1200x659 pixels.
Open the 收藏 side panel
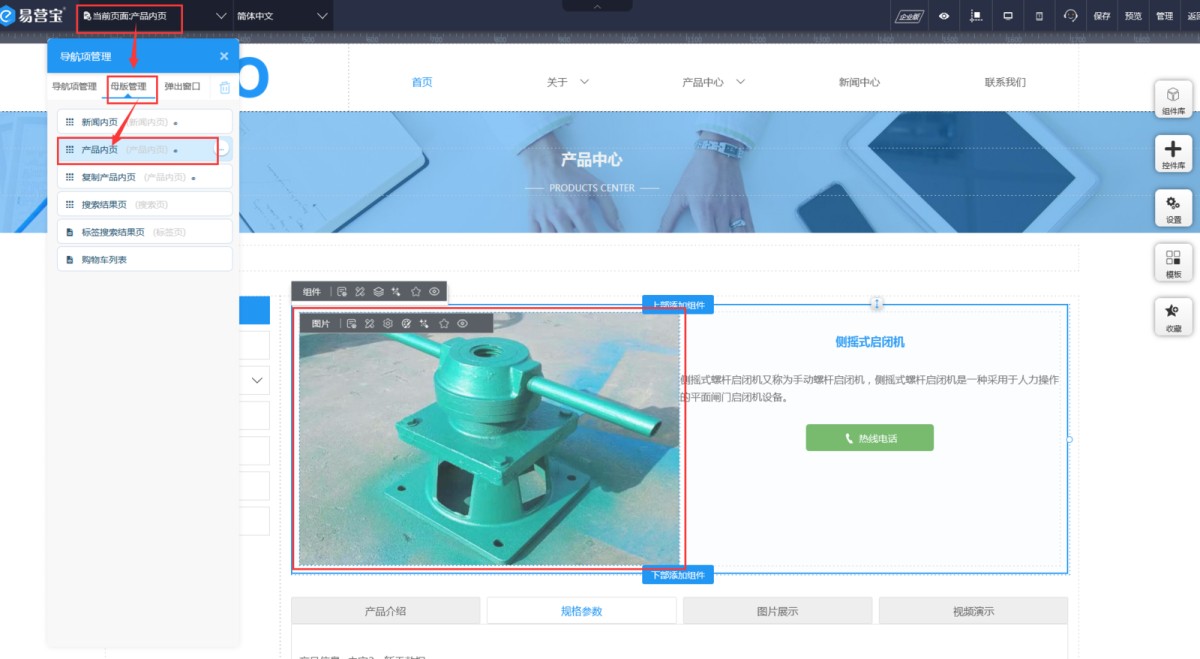tap(1173, 316)
